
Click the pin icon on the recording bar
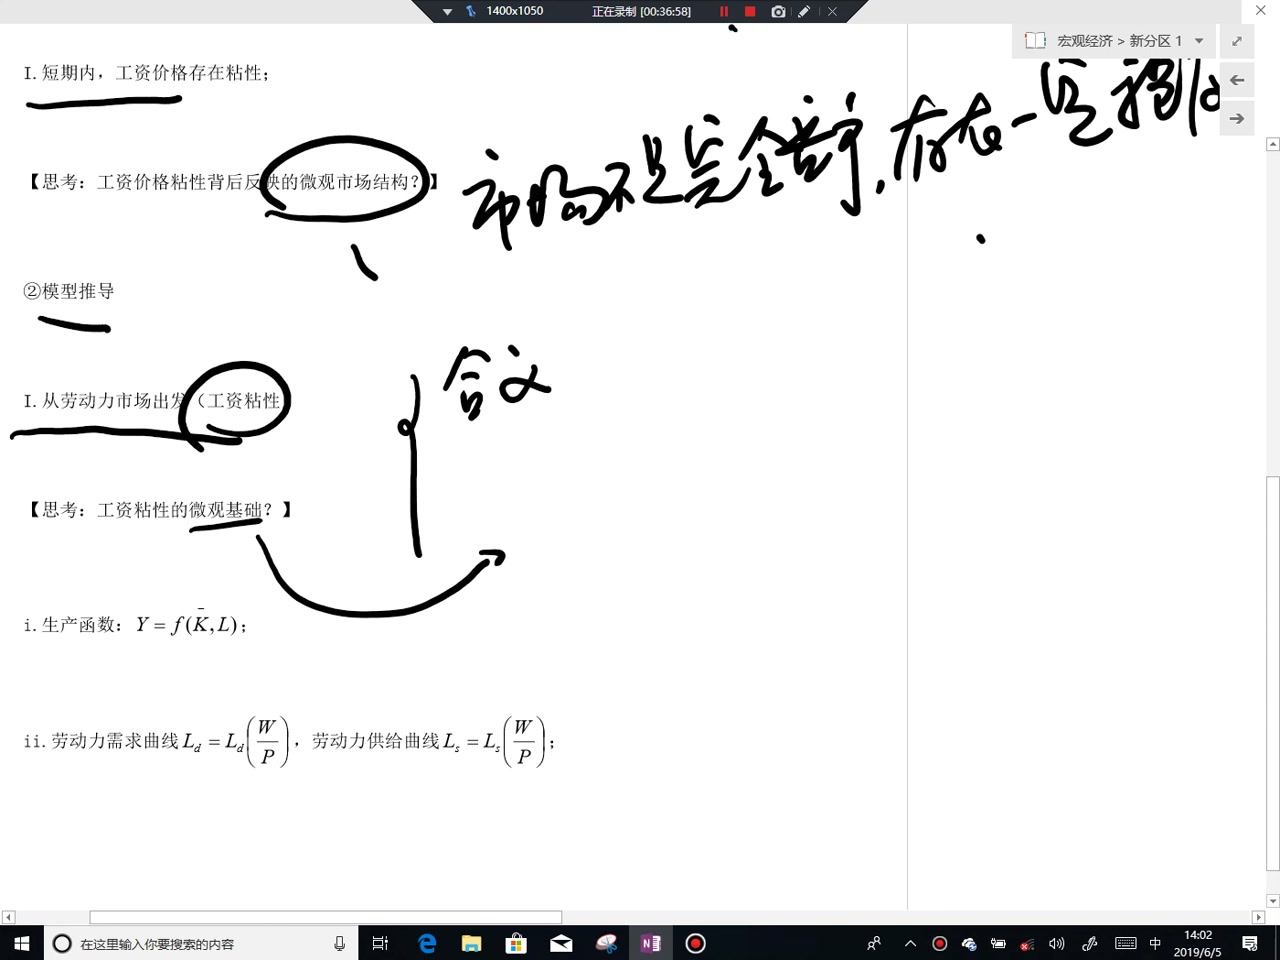469,11
